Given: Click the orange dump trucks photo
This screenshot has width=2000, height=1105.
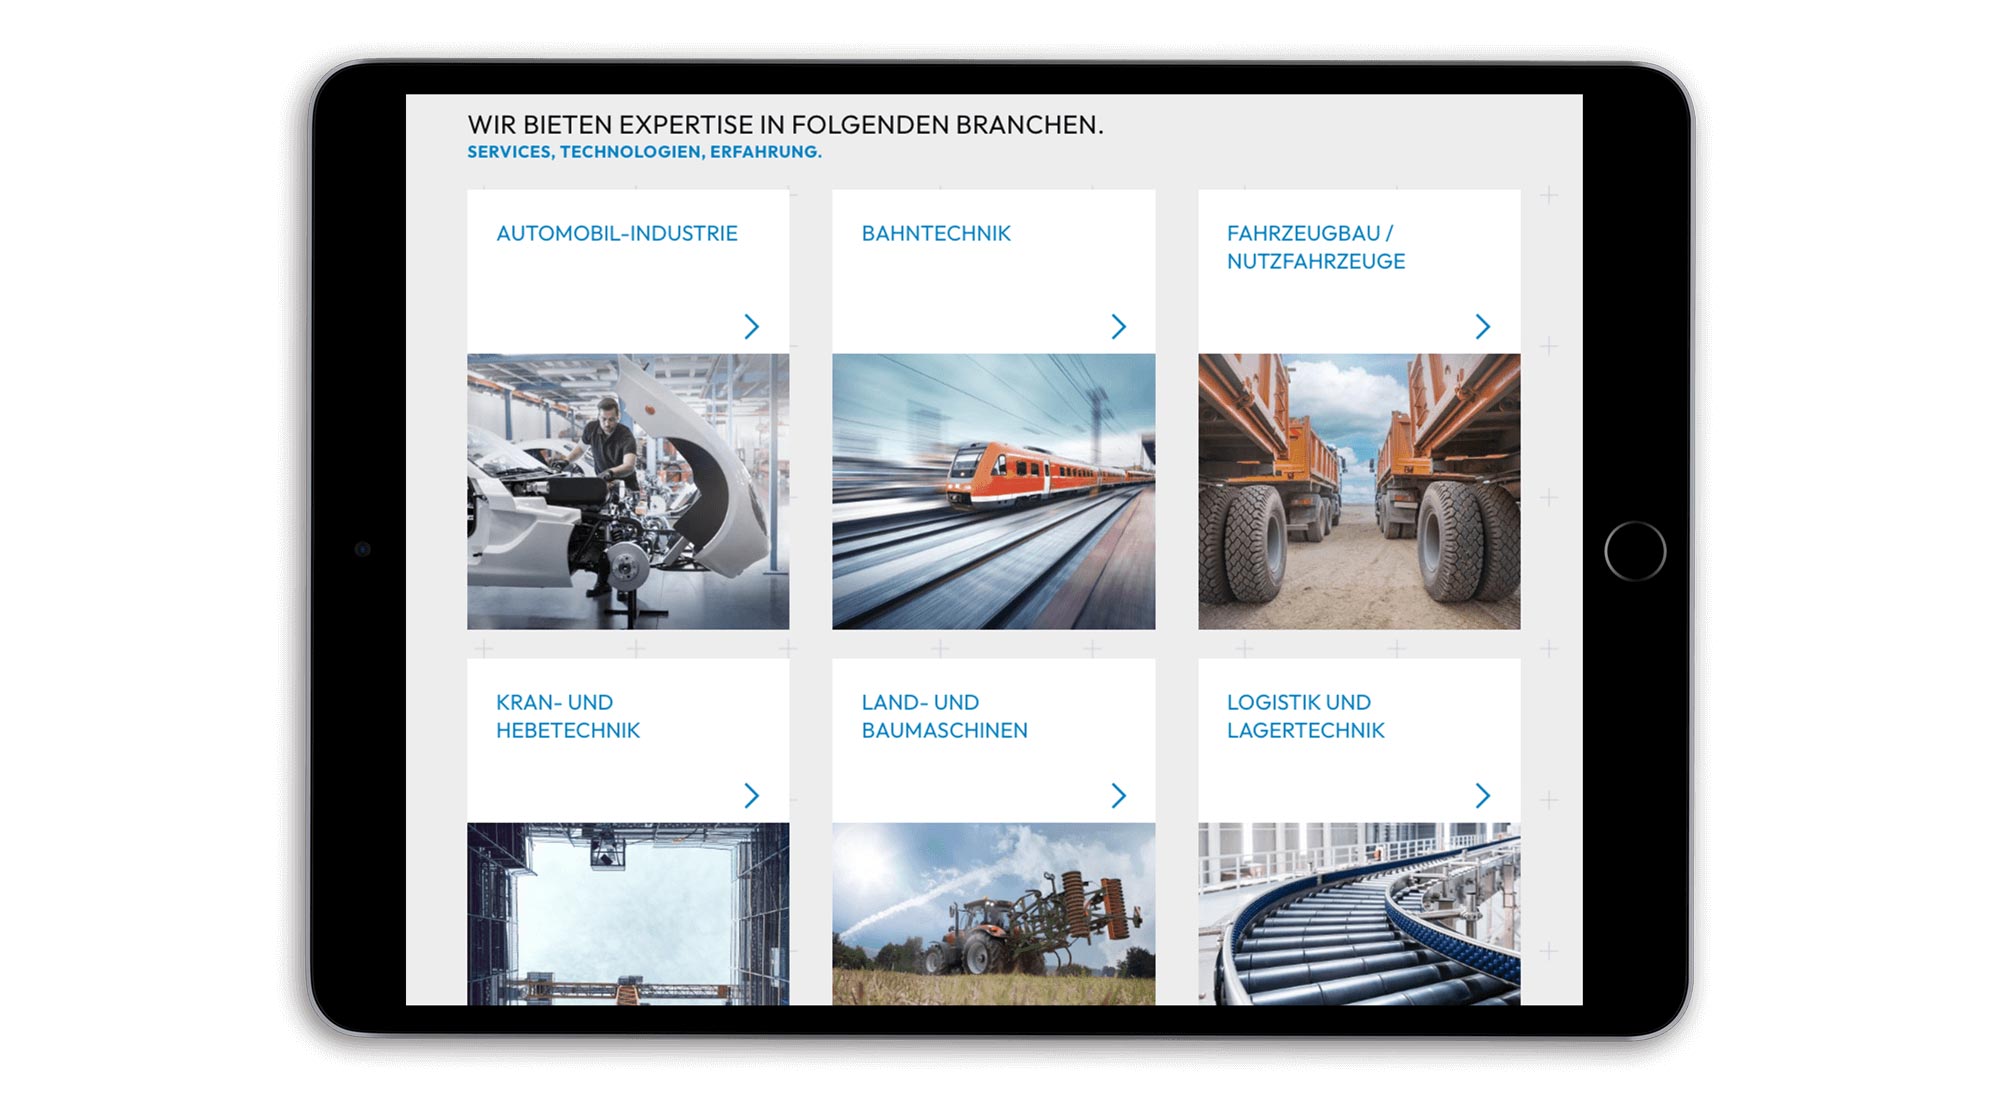Looking at the screenshot, I should point(1359,491).
